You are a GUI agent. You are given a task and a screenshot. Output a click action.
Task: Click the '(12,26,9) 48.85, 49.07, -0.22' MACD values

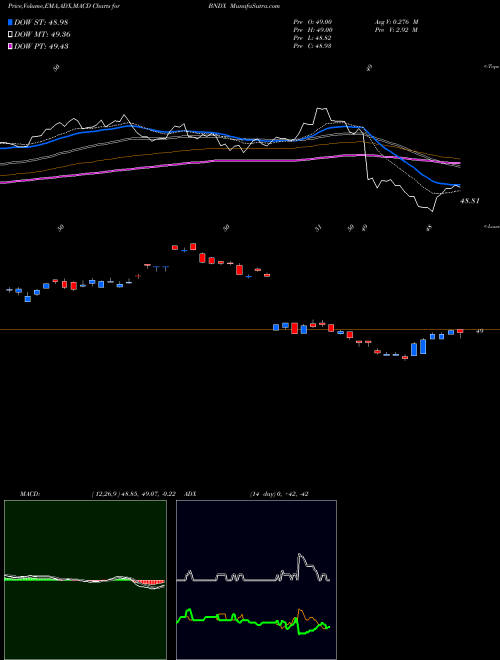click(x=134, y=494)
